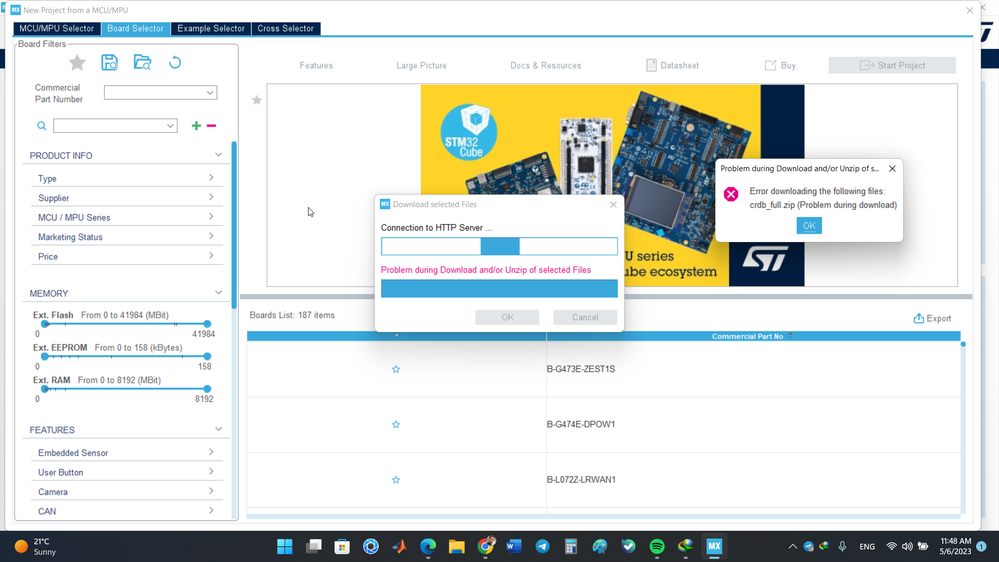Sort by Commercial Part No column header
Screen dimensions: 999x562
pyautogui.click(x=747, y=336)
